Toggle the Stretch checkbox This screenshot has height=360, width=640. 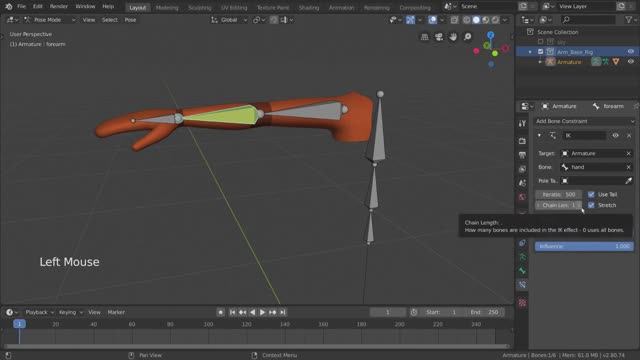591,205
